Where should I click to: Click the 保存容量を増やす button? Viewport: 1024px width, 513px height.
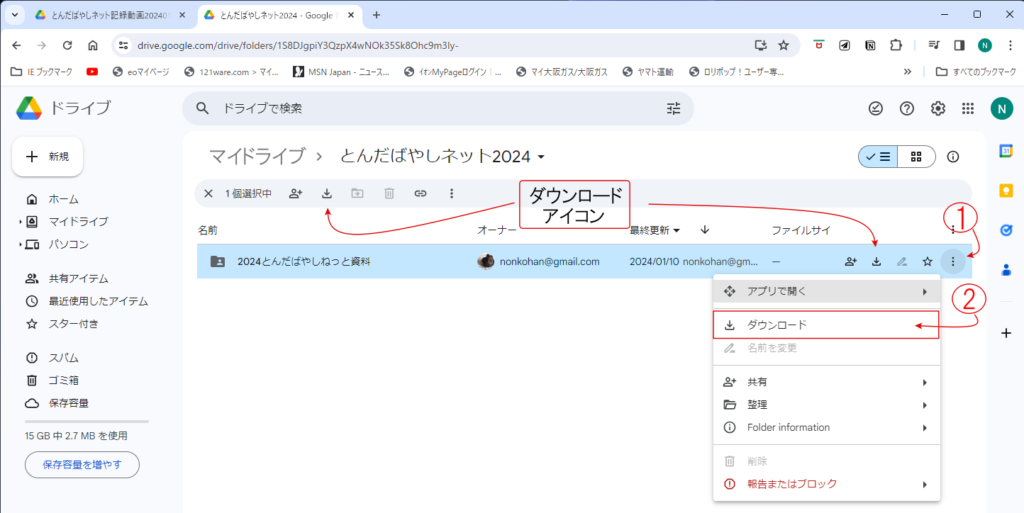point(82,464)
